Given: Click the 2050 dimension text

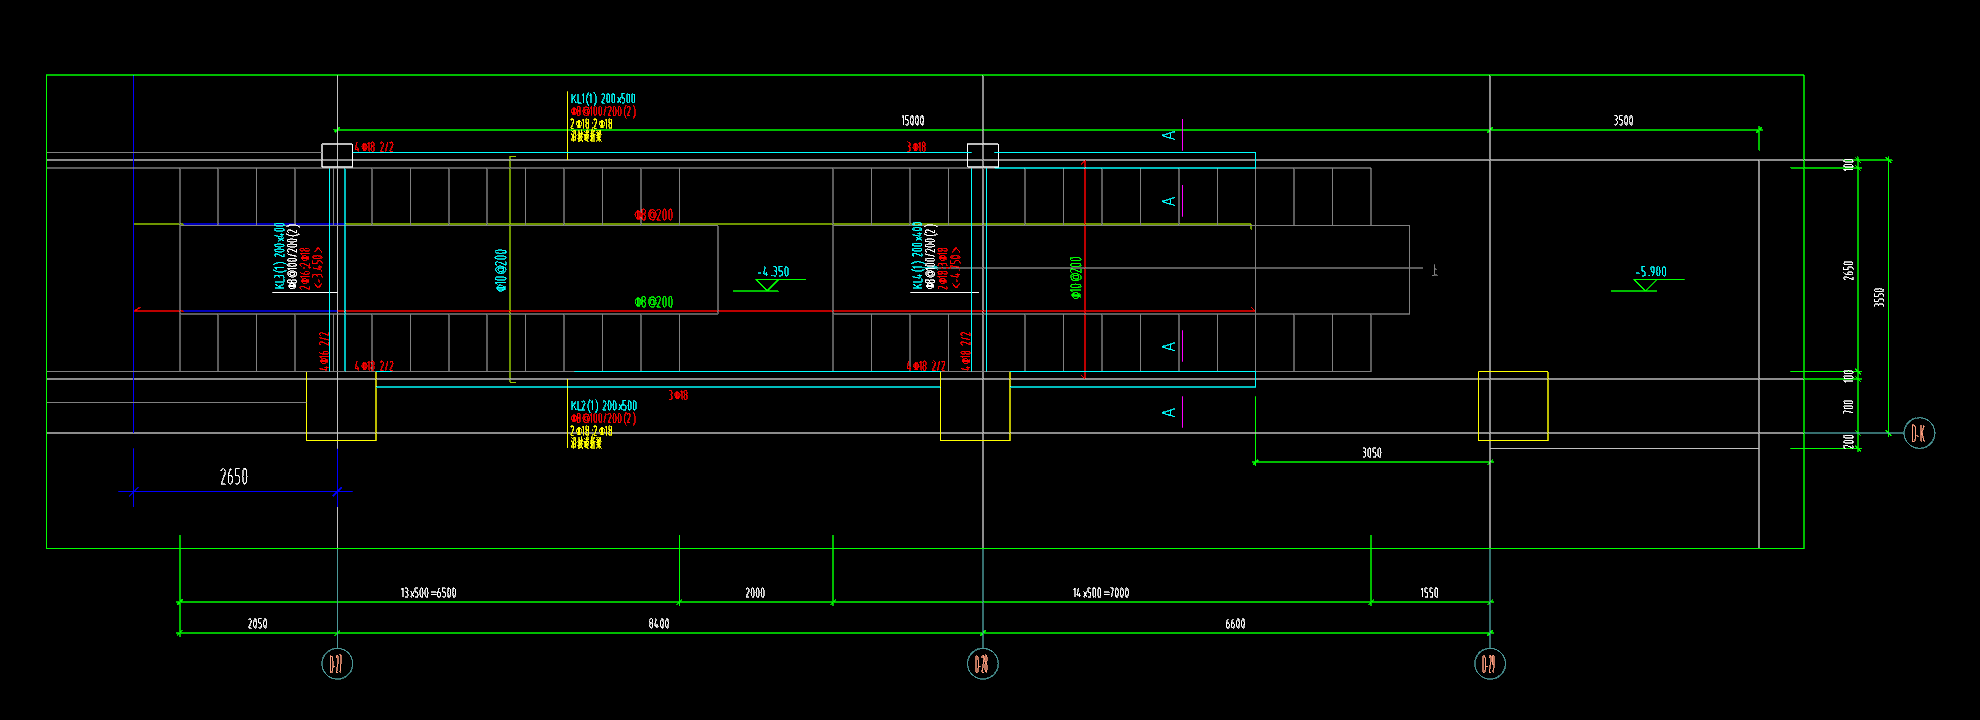Looking at the screenshot, I should point(257,624).
